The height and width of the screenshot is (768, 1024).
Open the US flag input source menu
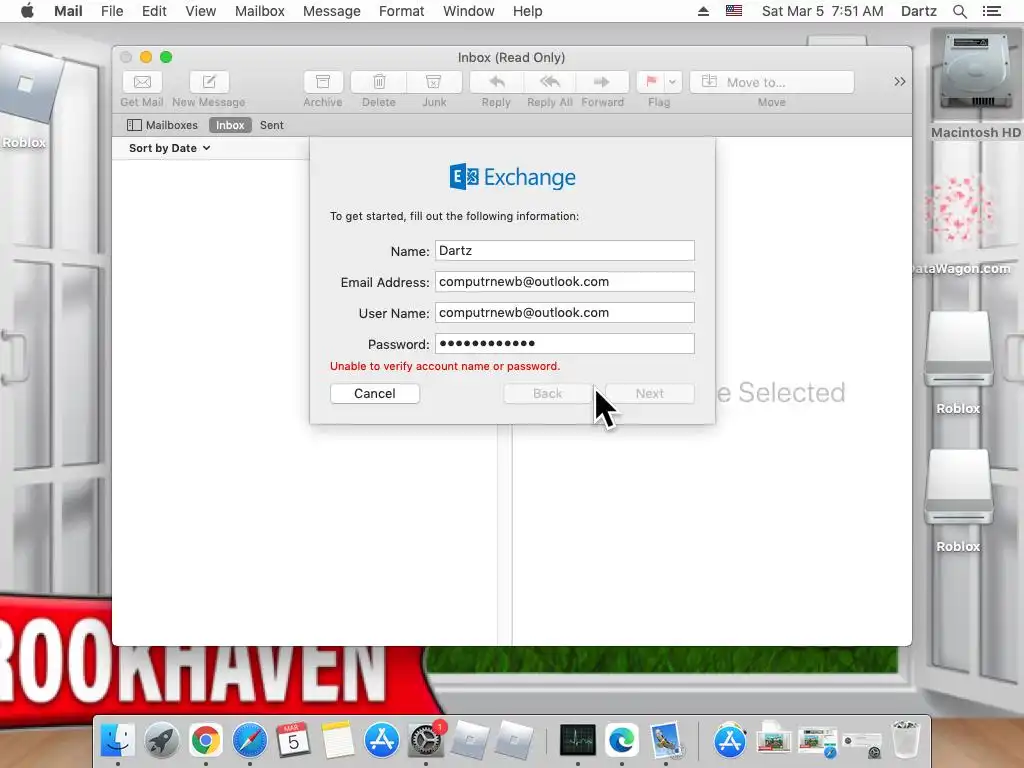[x=734, y=11]
